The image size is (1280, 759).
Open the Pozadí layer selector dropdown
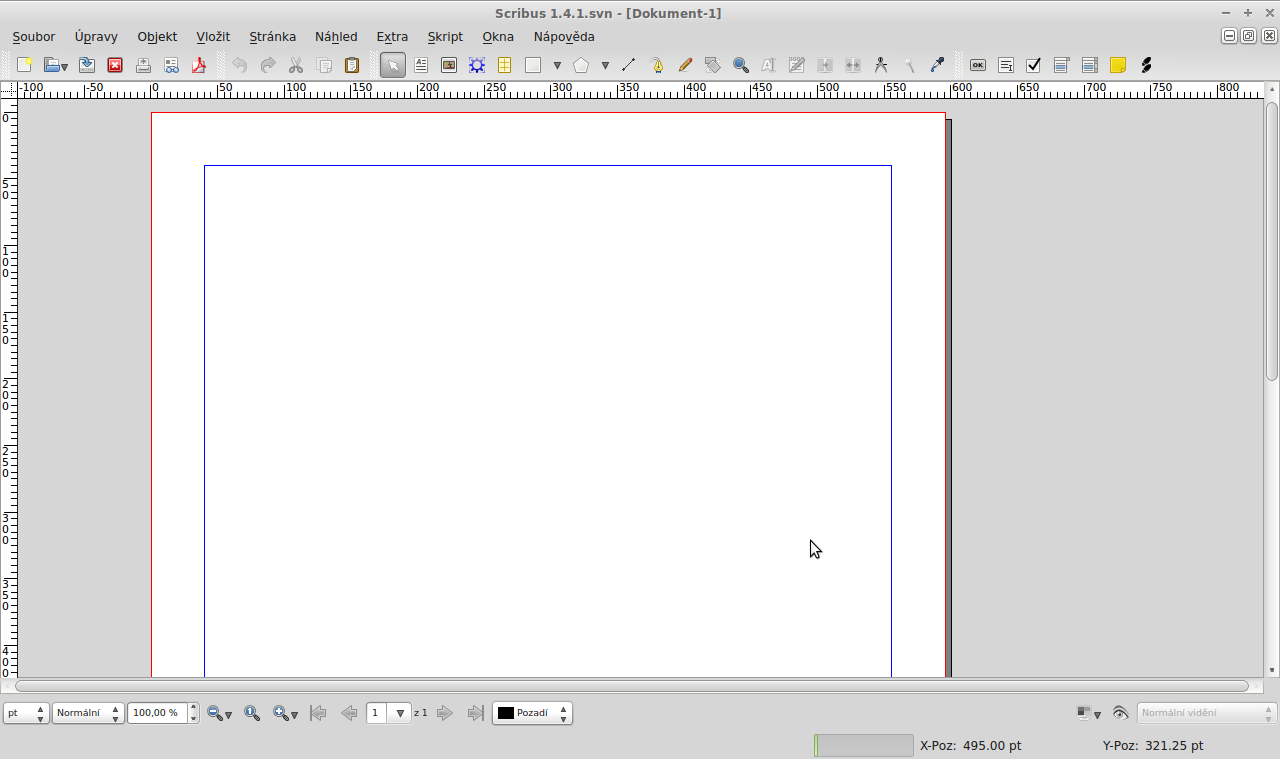coord(532,713)
